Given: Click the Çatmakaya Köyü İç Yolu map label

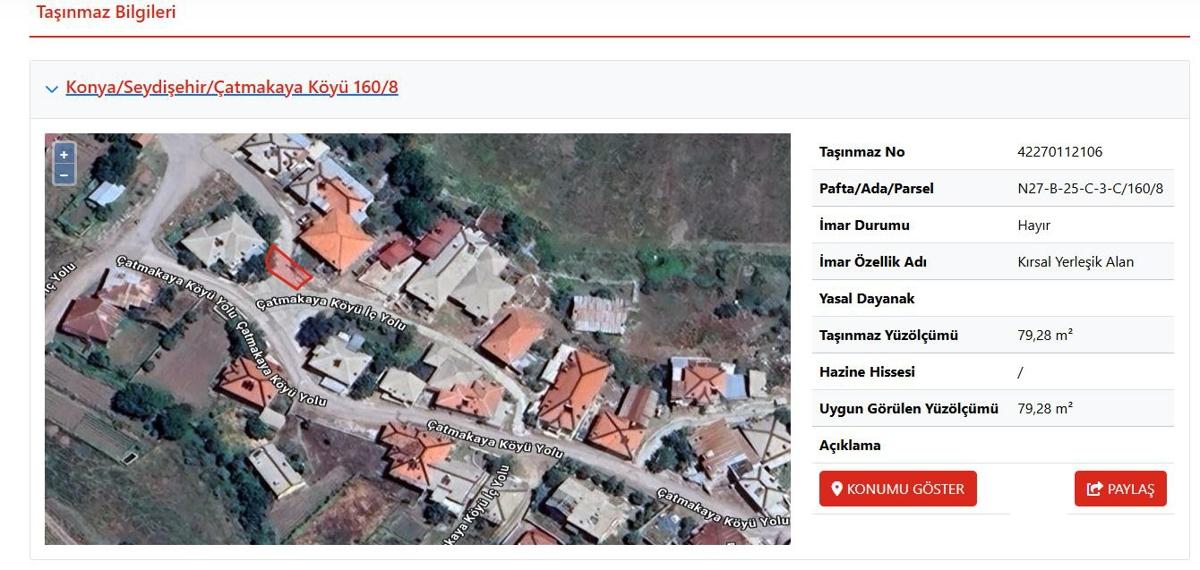Looking at the screenshot, I should point(331,313).
